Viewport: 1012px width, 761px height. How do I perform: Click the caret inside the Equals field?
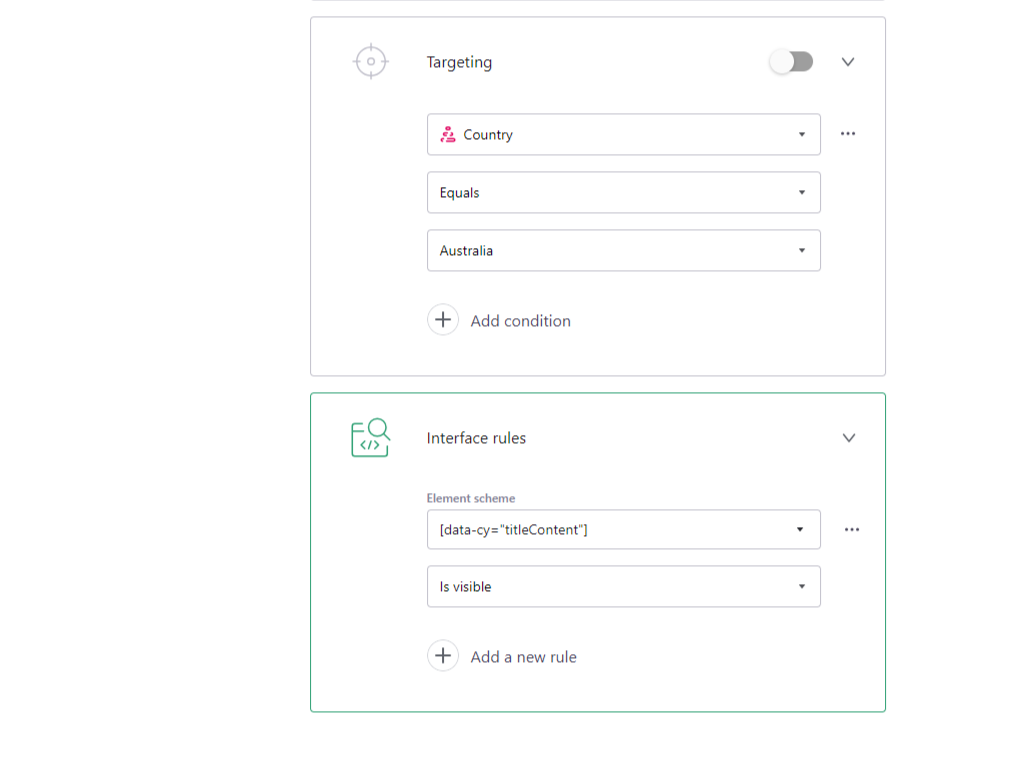(802, 192)
